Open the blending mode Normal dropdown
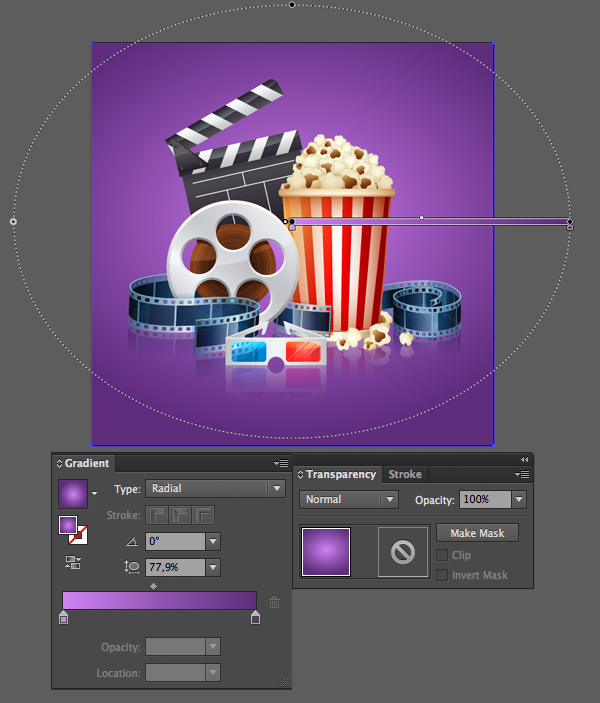600x703 pixels. click(348, 499)
